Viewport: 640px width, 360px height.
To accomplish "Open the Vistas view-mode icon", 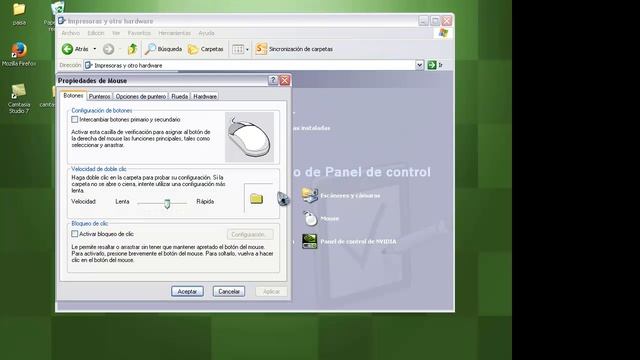I will (x=238, y=49).
